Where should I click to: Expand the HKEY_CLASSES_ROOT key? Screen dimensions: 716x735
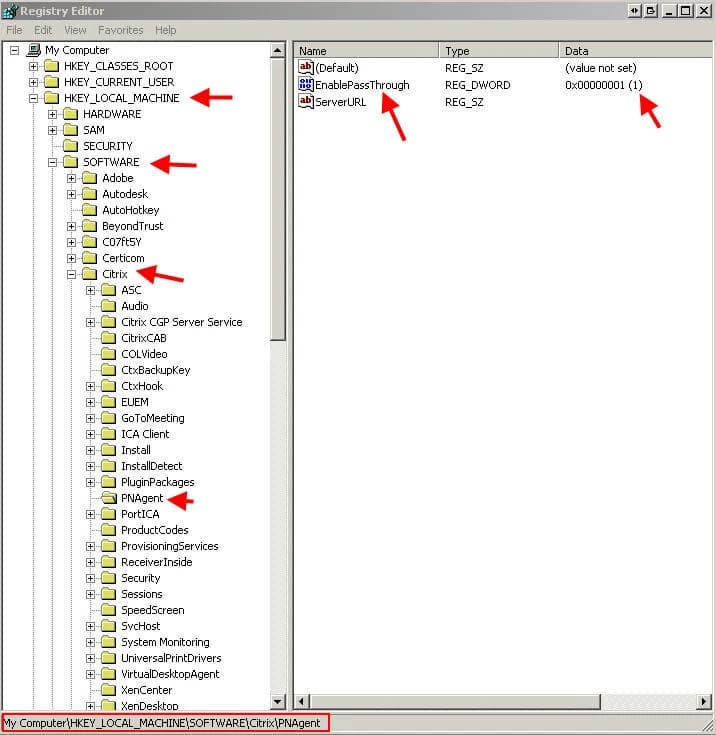click(33, 67)
